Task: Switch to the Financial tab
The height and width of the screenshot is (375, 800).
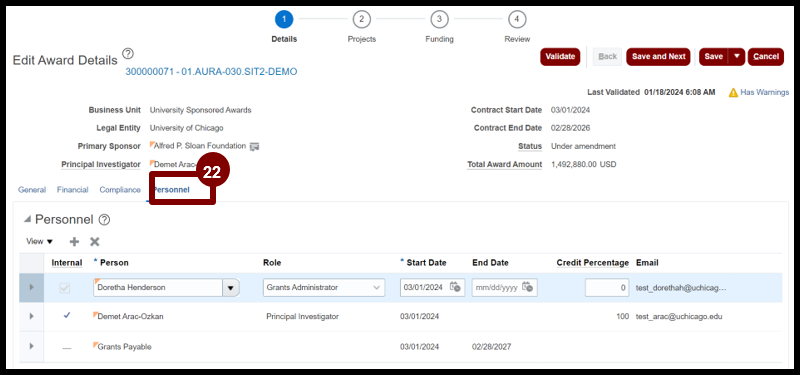Action: pos(72,190)
